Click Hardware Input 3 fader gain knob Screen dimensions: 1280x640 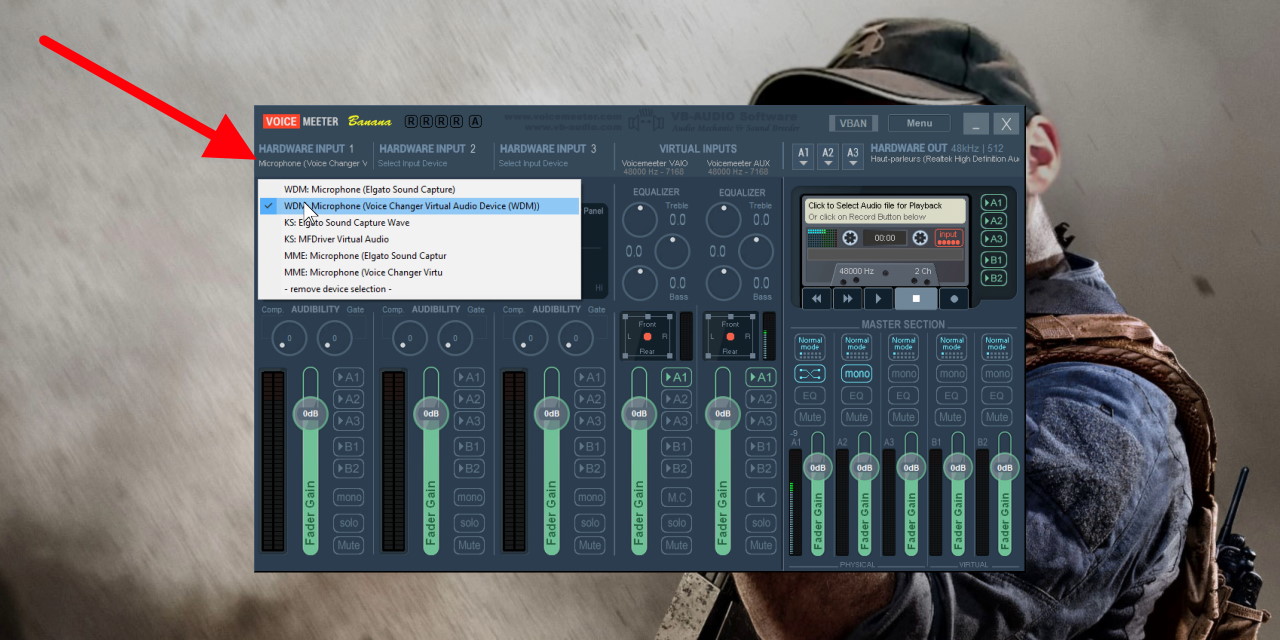[x=551, y=413]
